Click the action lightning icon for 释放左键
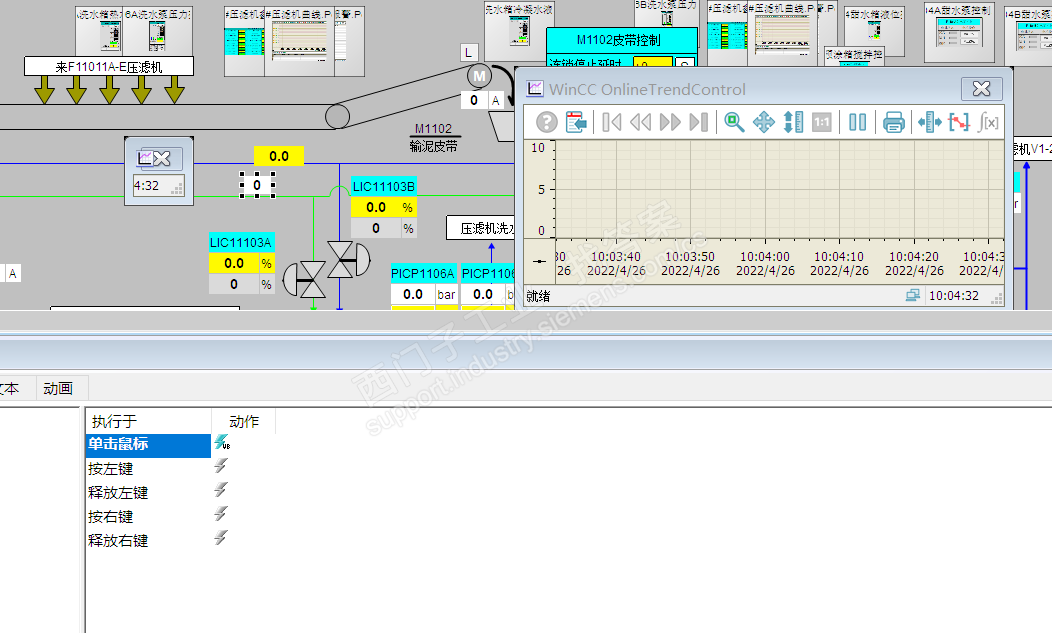This screenshot has height=633, width=1052. click(221, 490)
